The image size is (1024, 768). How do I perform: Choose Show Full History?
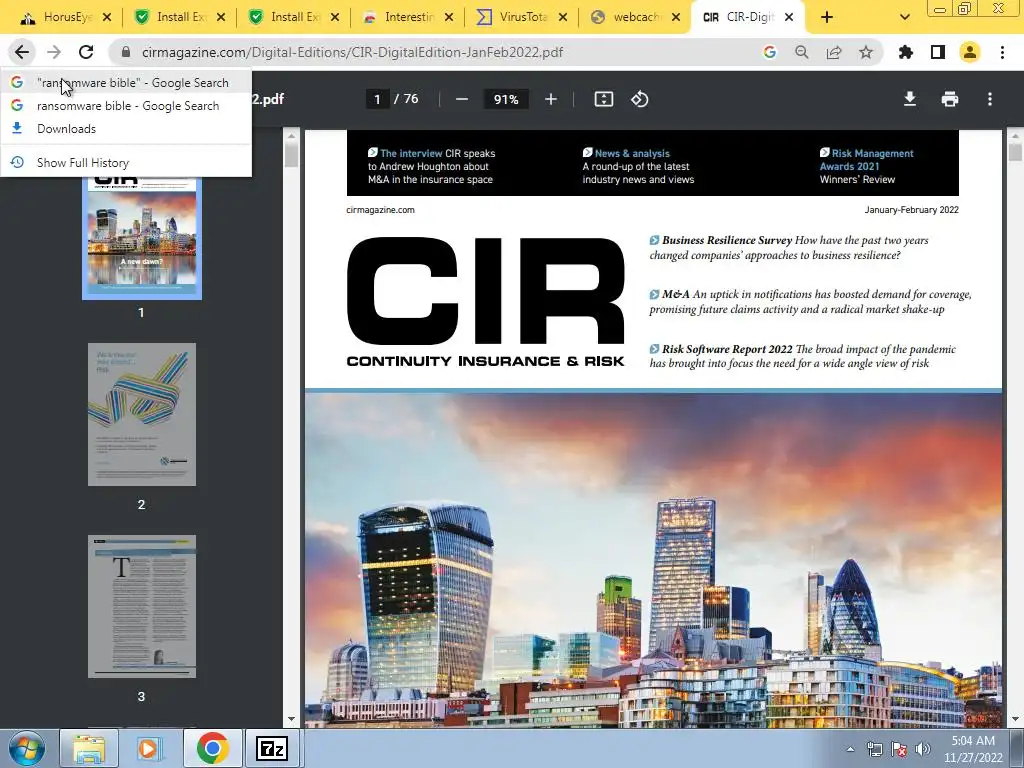tap(126, 163)
